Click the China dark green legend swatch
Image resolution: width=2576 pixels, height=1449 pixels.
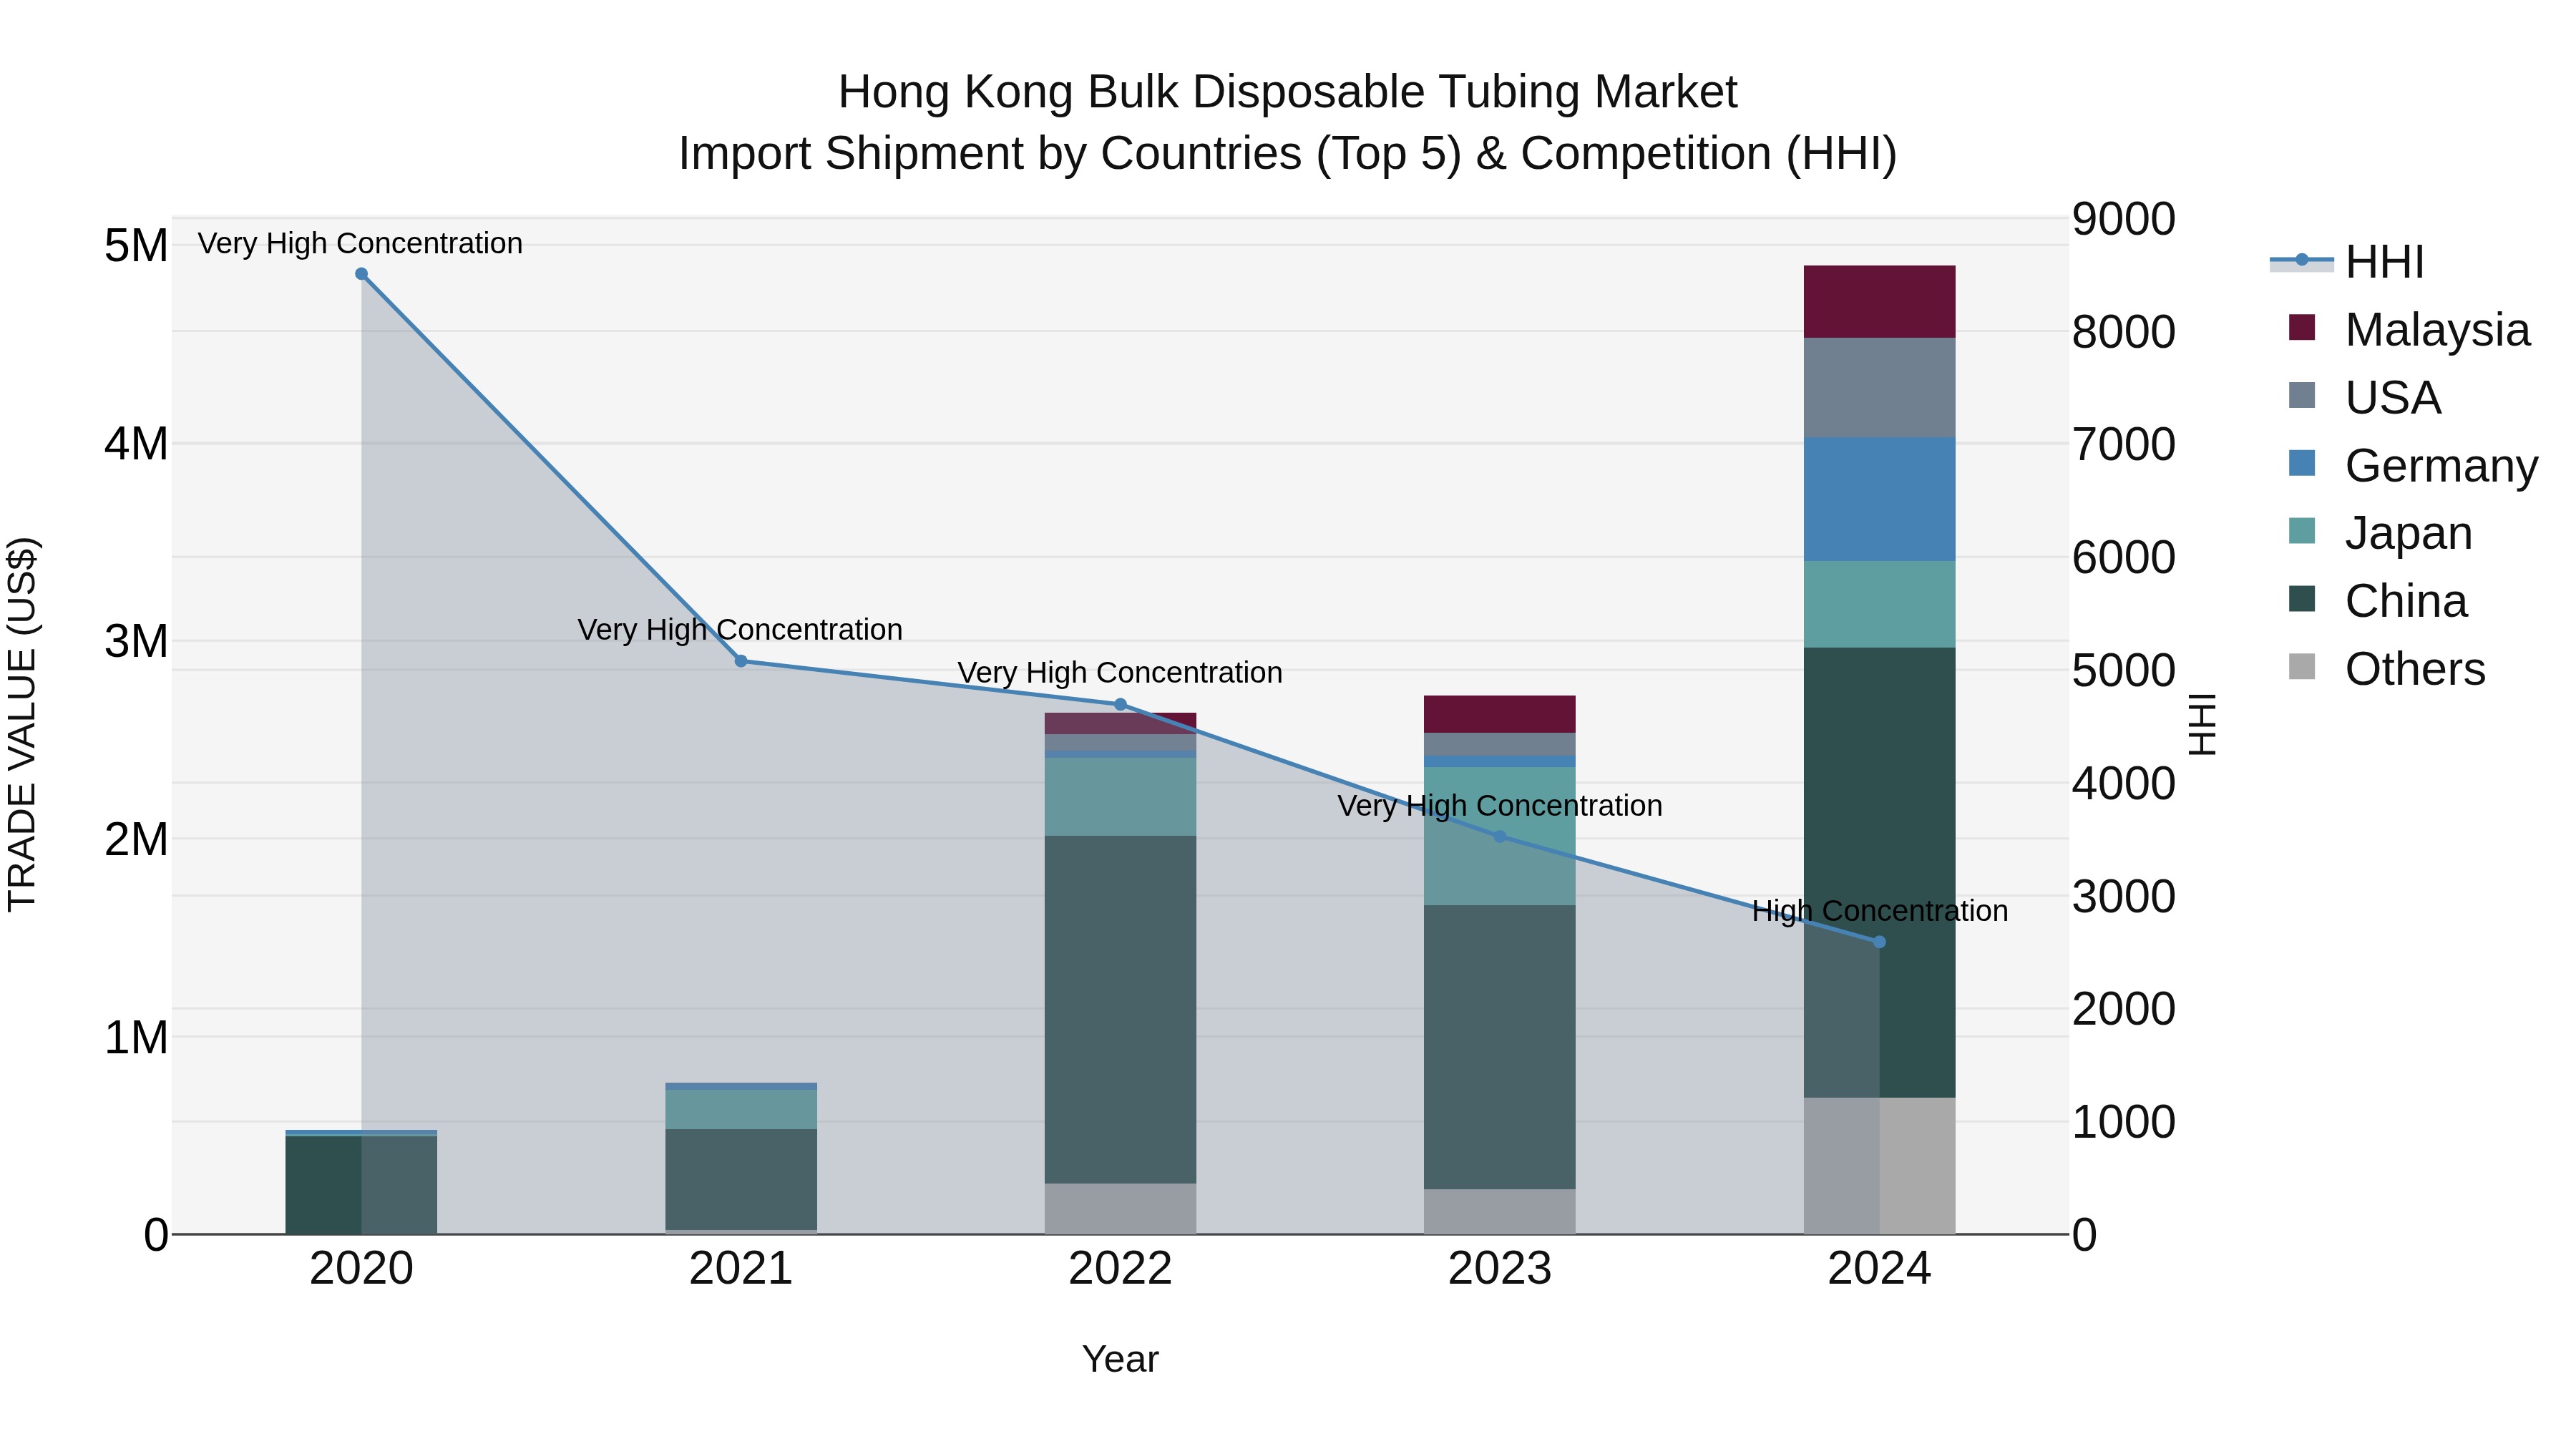(x=2301, y=599)
